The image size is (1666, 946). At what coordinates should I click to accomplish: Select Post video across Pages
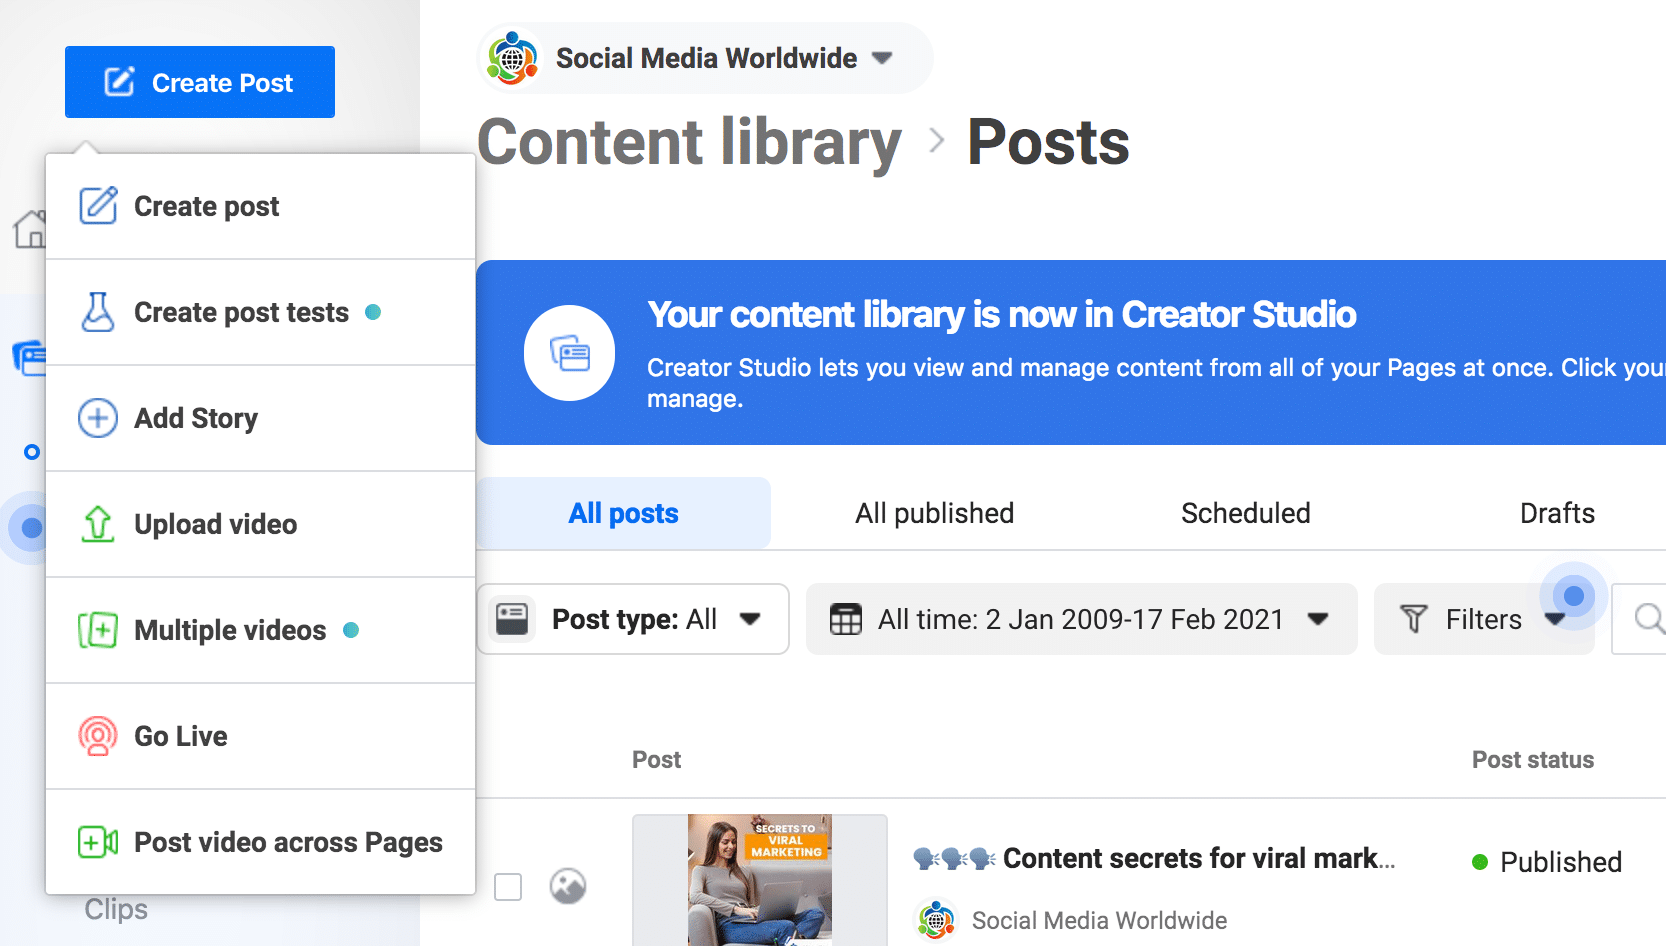260,842
